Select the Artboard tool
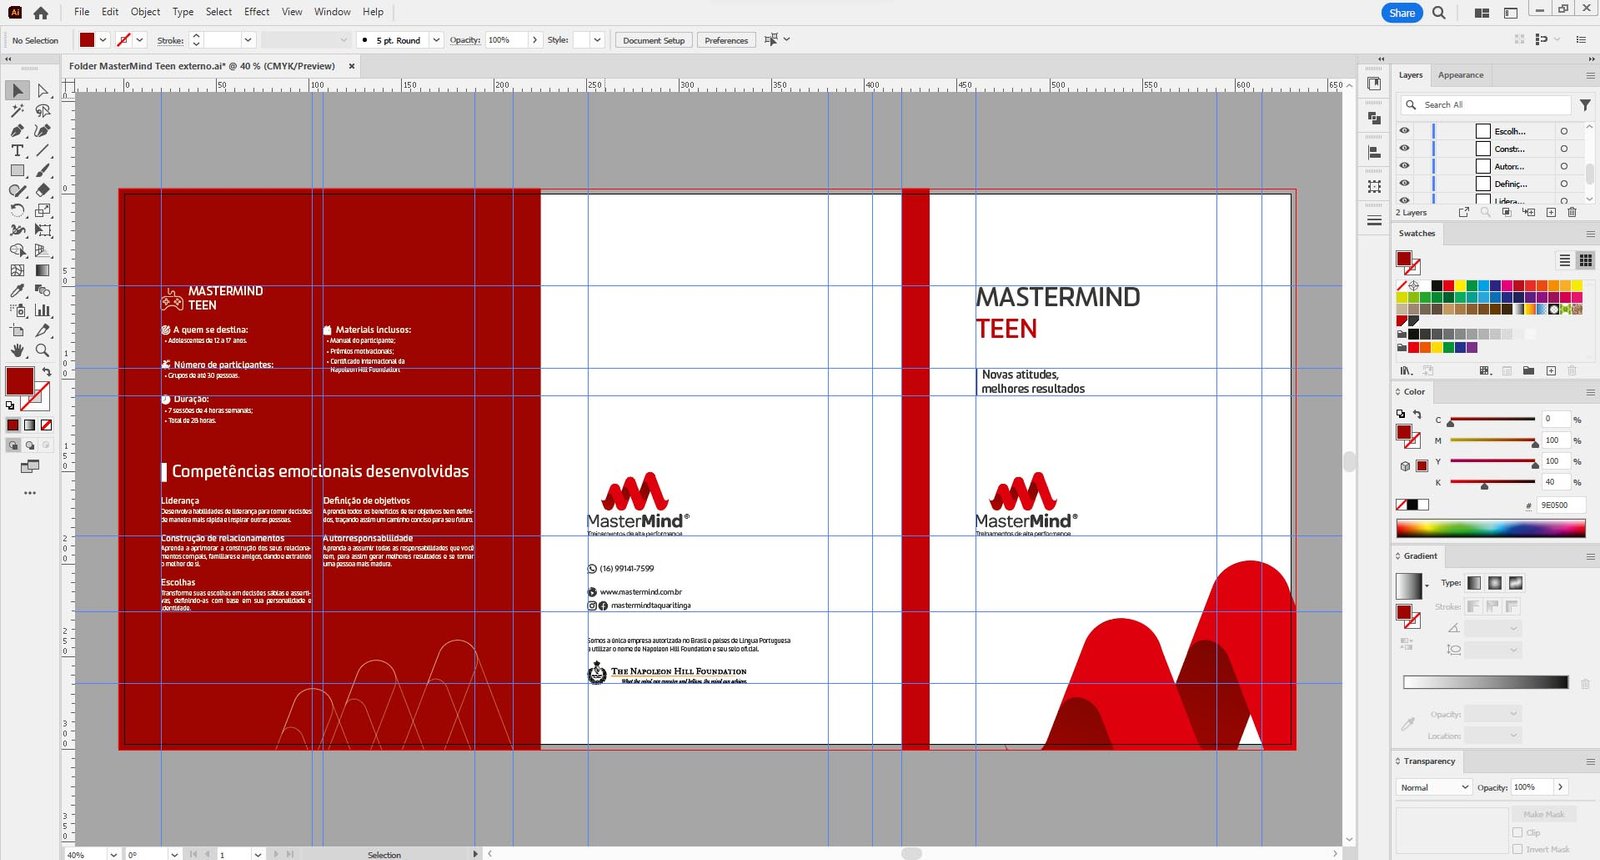Viewport: 1600px width, 860px height. click(x=18, y=330)
